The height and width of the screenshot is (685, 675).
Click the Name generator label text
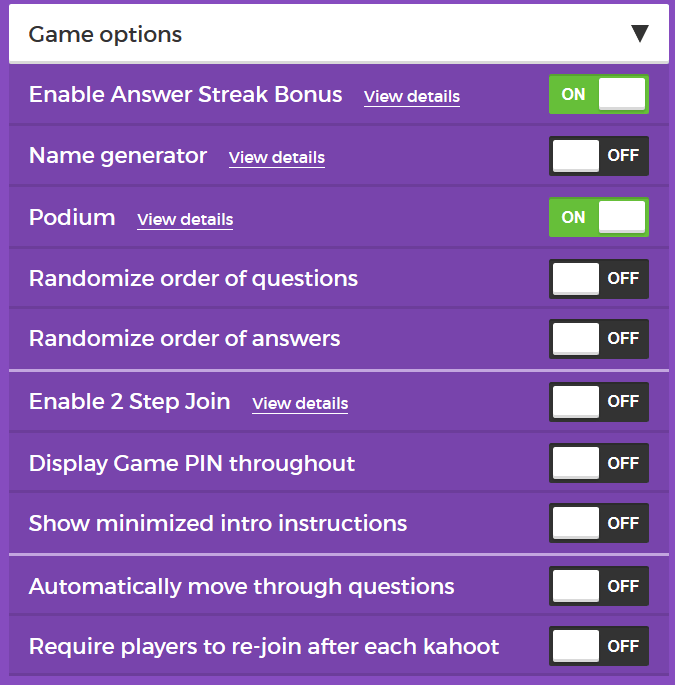[118, 156]
